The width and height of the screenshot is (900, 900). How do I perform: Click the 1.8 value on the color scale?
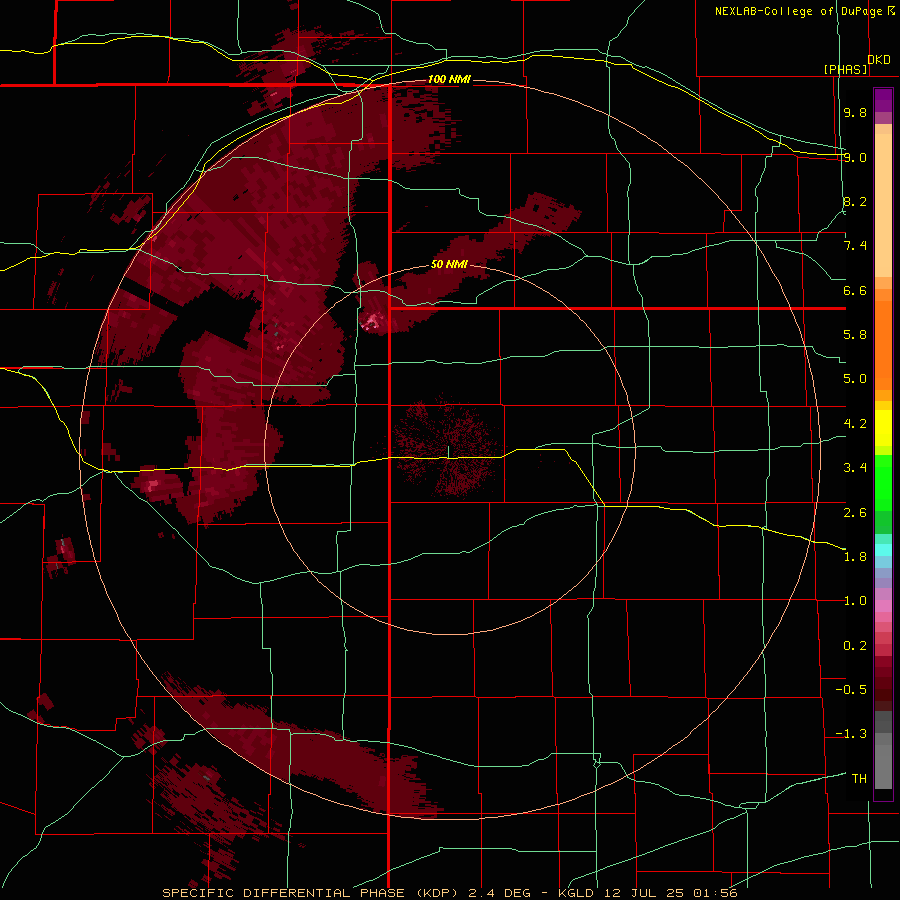[855, 557]
